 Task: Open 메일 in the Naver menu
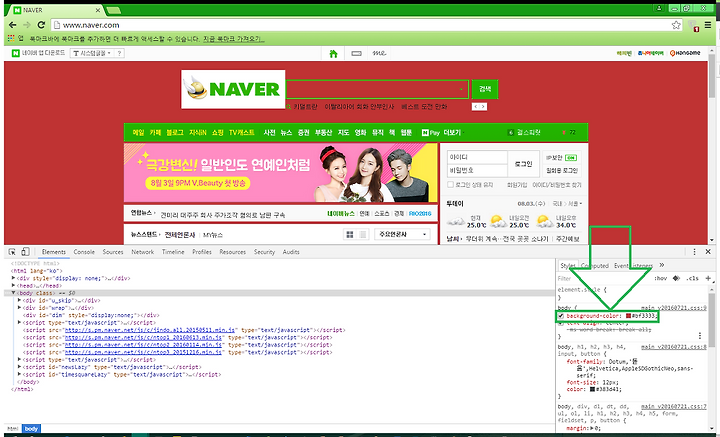tap(138, 133)
